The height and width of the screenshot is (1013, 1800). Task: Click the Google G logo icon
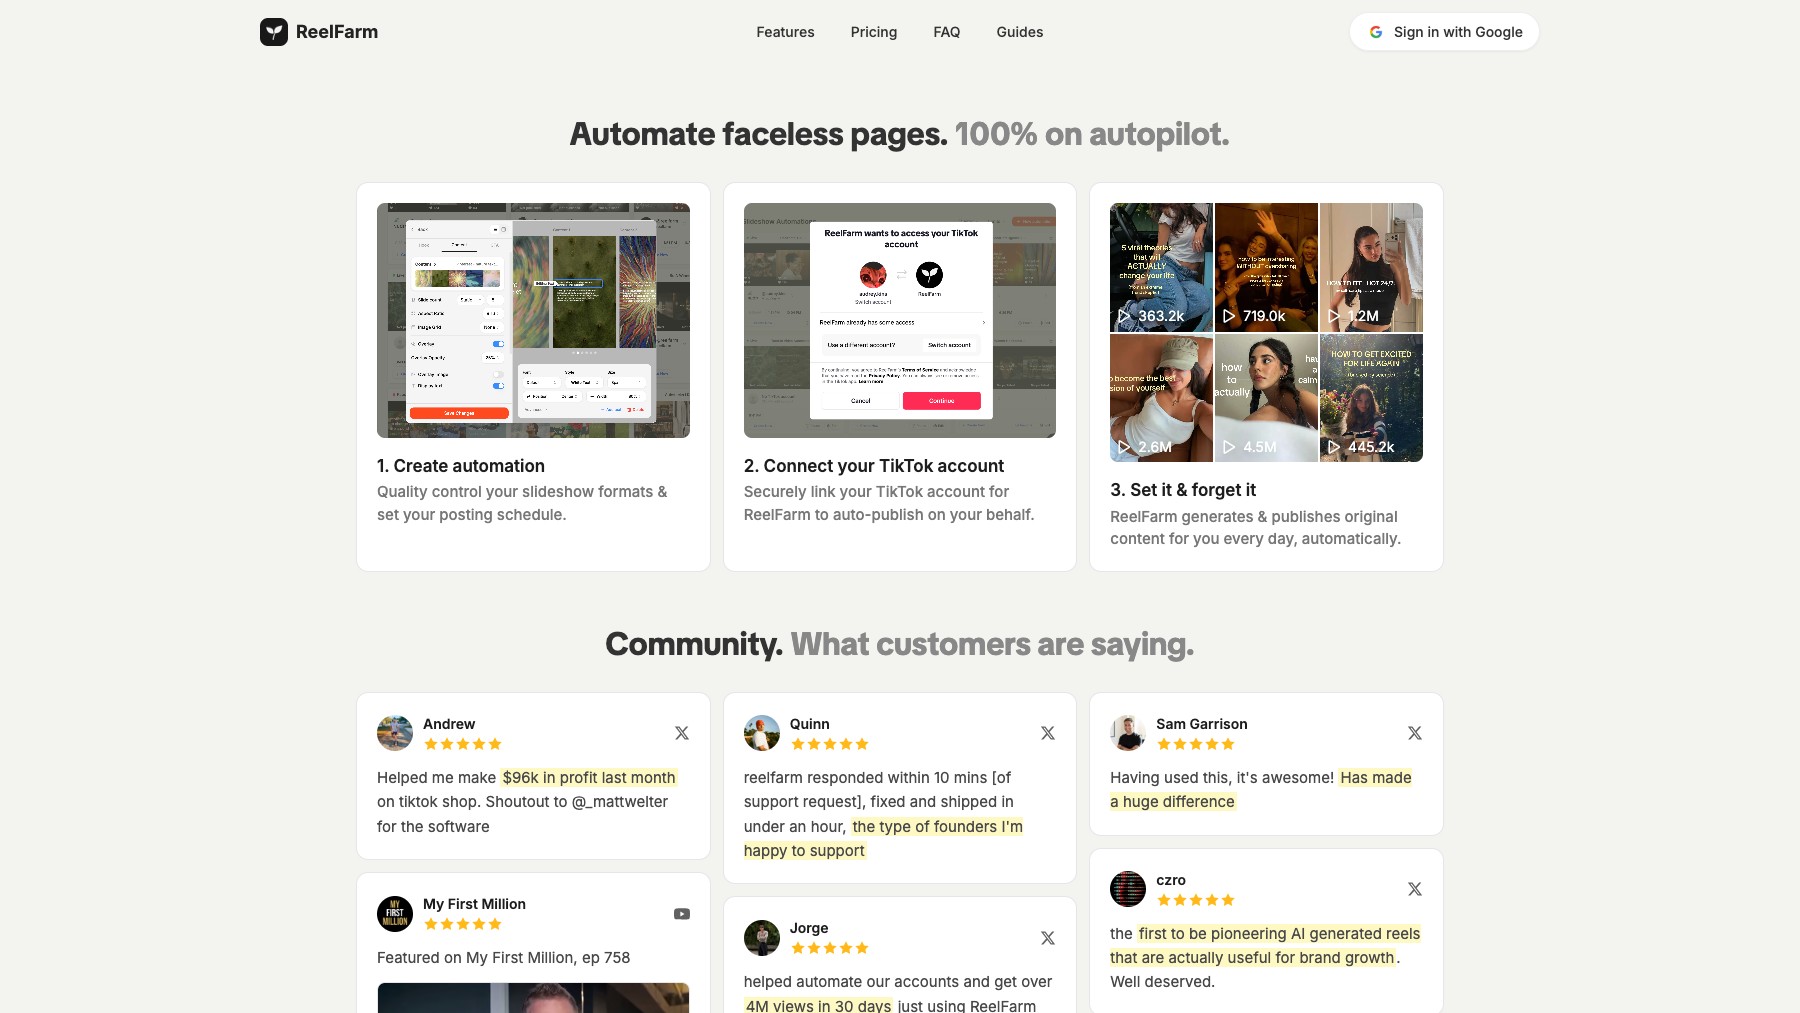(1376, 32)
